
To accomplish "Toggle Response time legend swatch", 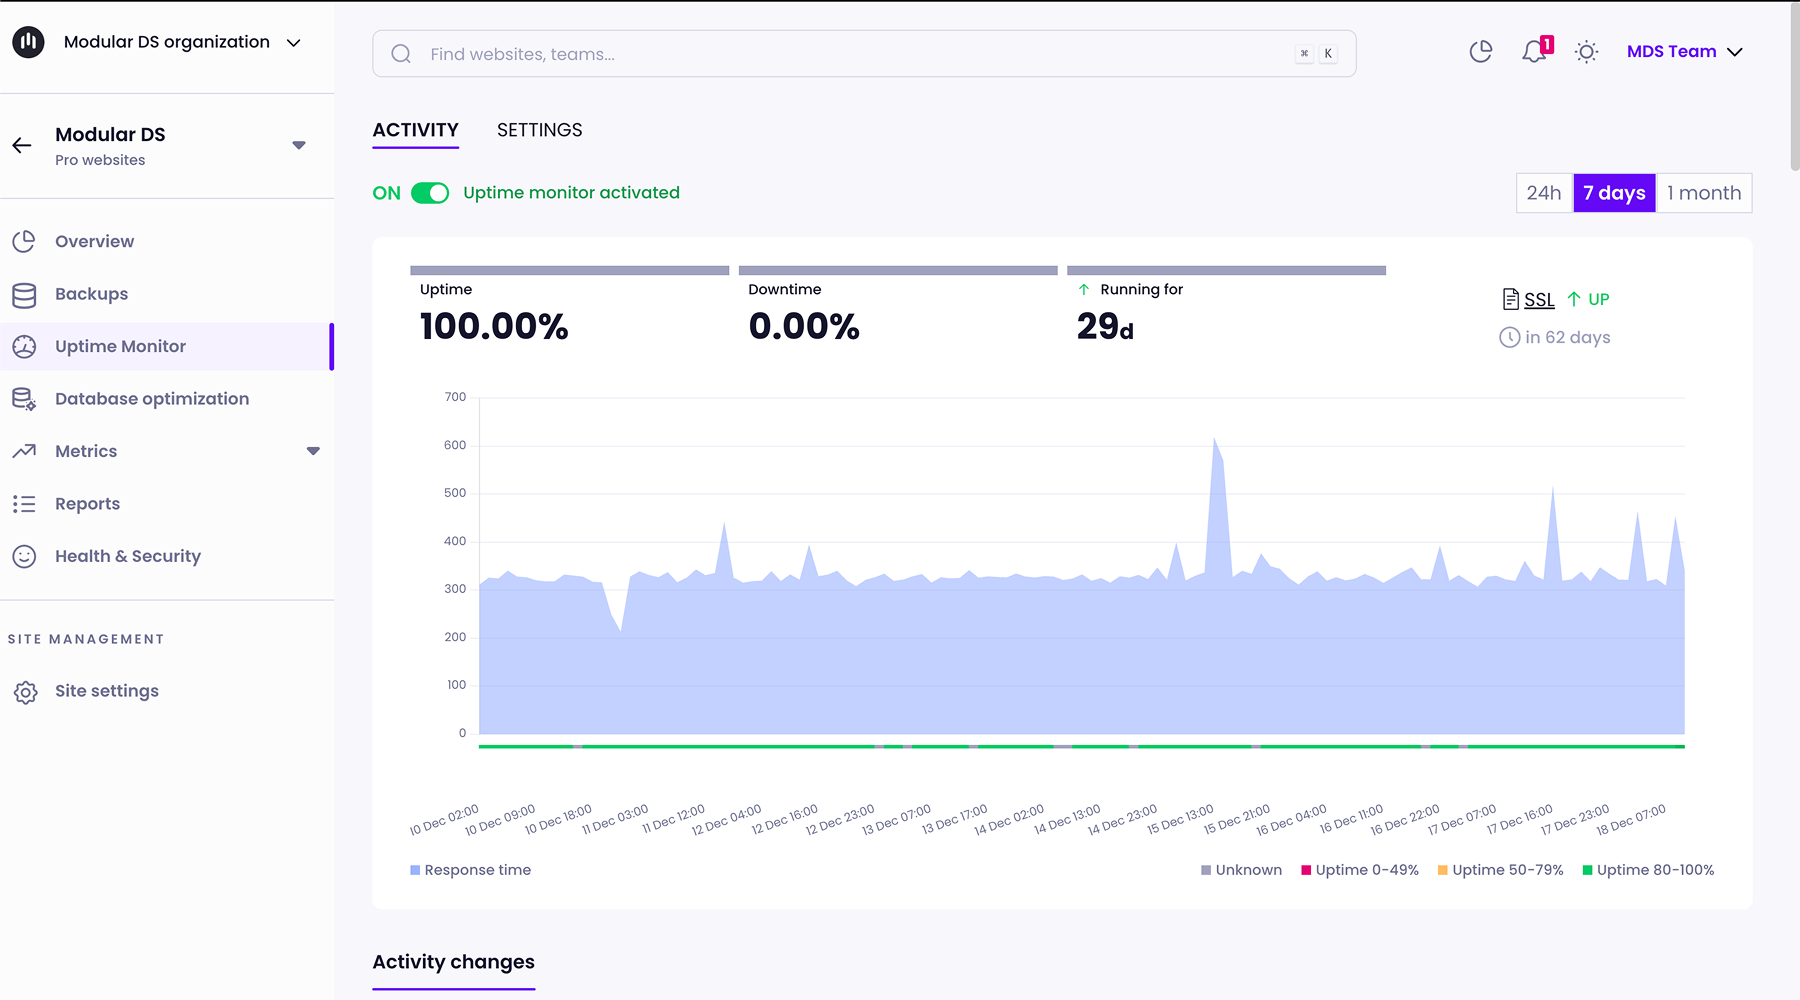I will click(x=415, y=870).
